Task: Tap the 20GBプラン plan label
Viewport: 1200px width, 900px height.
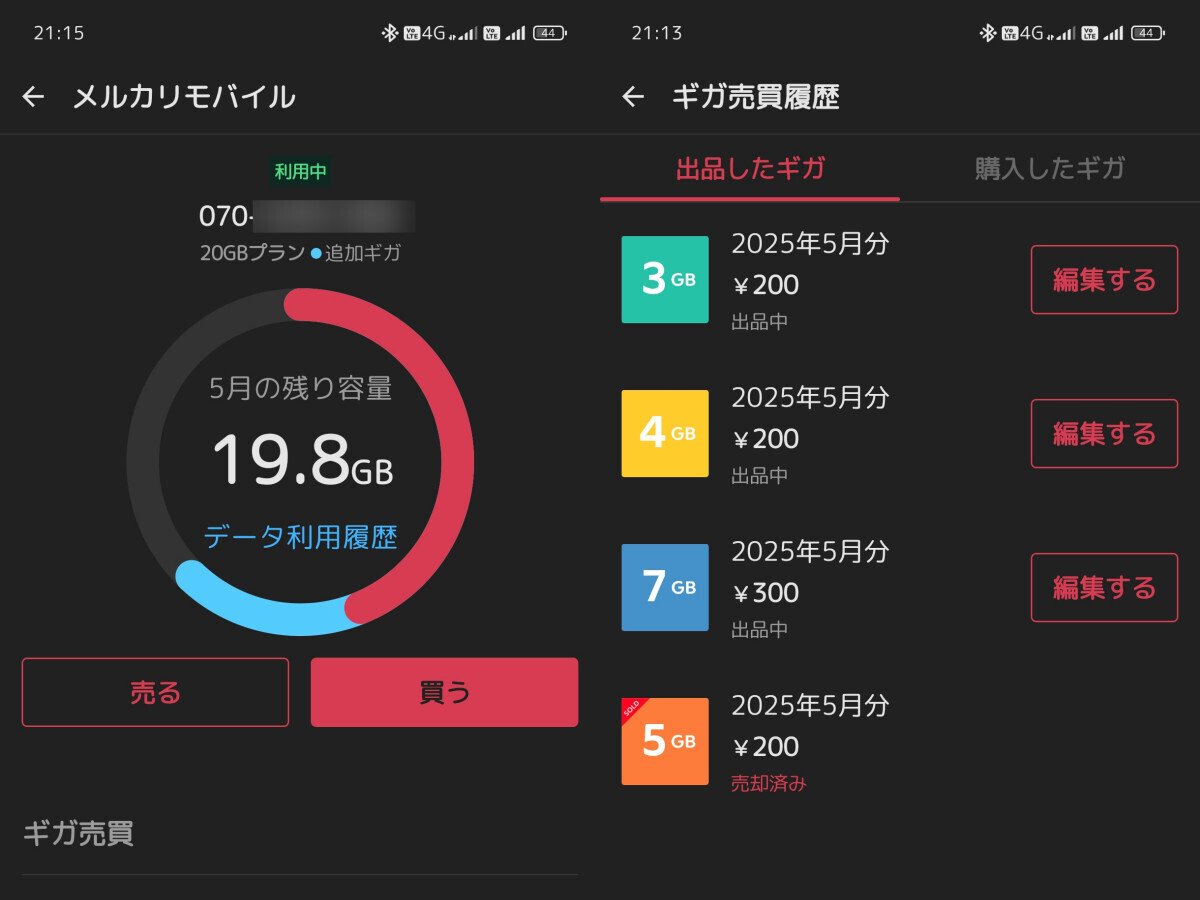Action: pos(252,253)
